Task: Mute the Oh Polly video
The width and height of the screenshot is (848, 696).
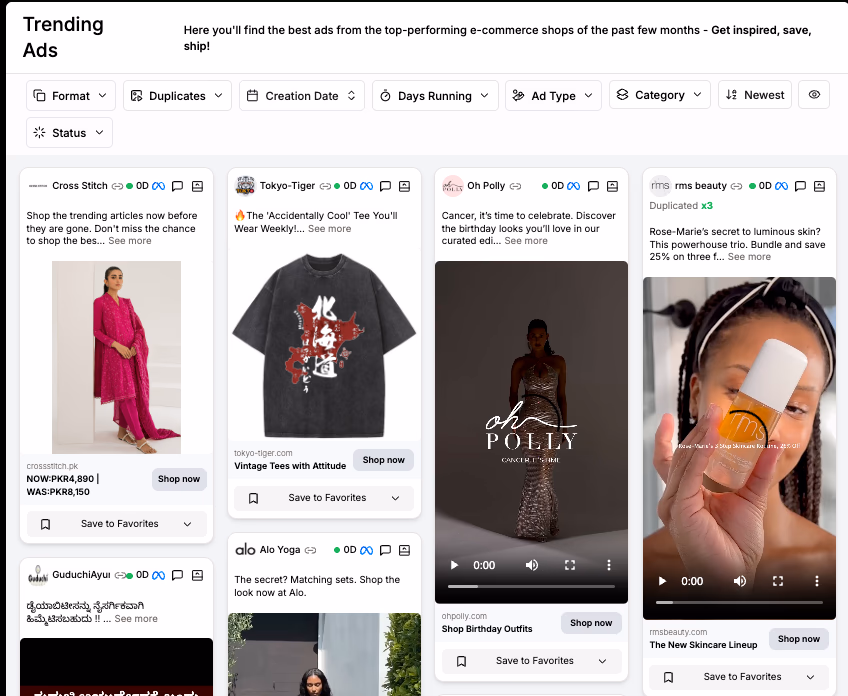Action: point(532,565)
